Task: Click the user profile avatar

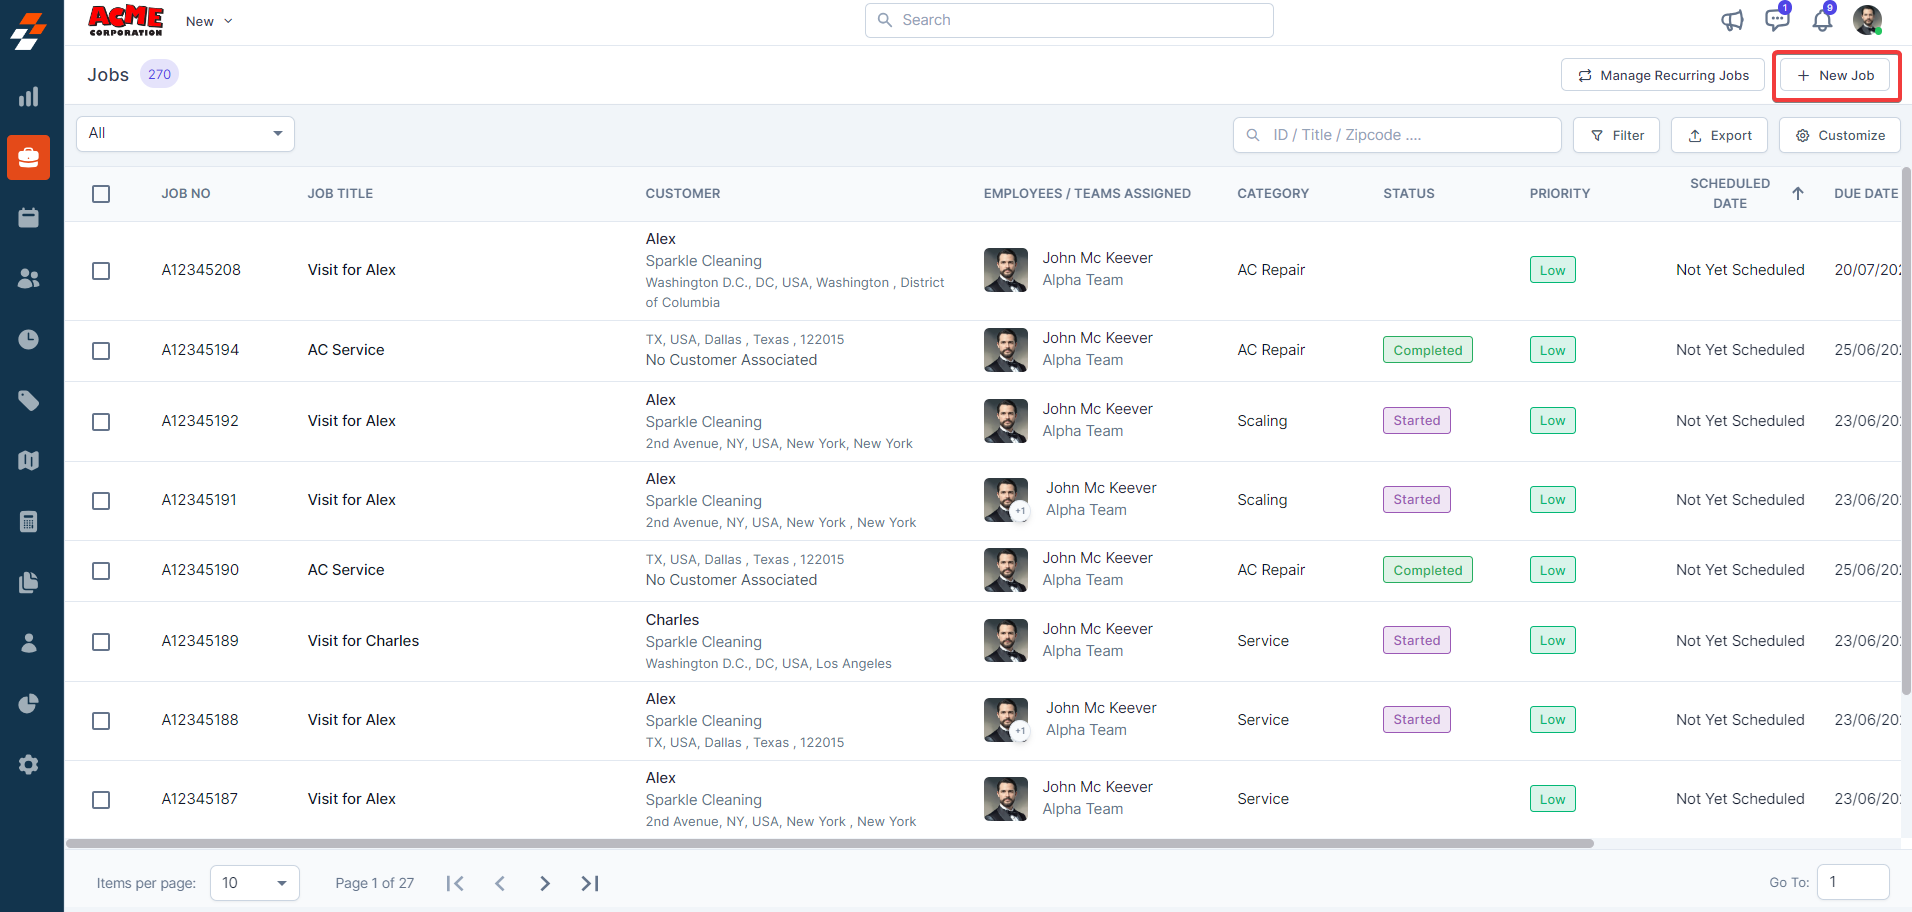Action: (x=1867, y=20)
